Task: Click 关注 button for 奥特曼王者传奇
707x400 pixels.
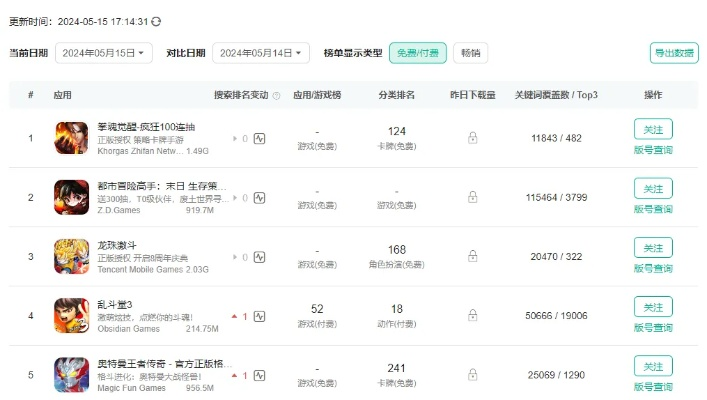Action: (x=653, y=367)
